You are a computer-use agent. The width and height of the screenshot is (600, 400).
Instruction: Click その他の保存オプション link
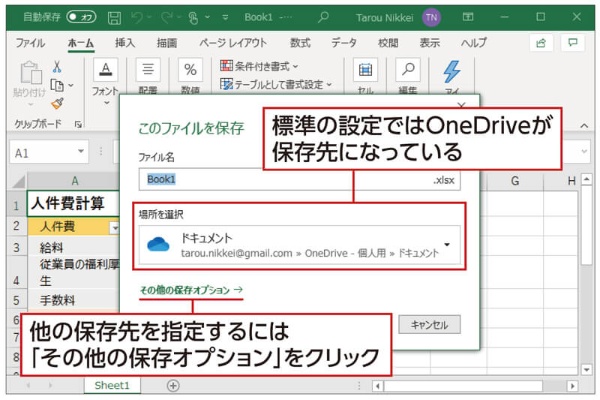191,290
